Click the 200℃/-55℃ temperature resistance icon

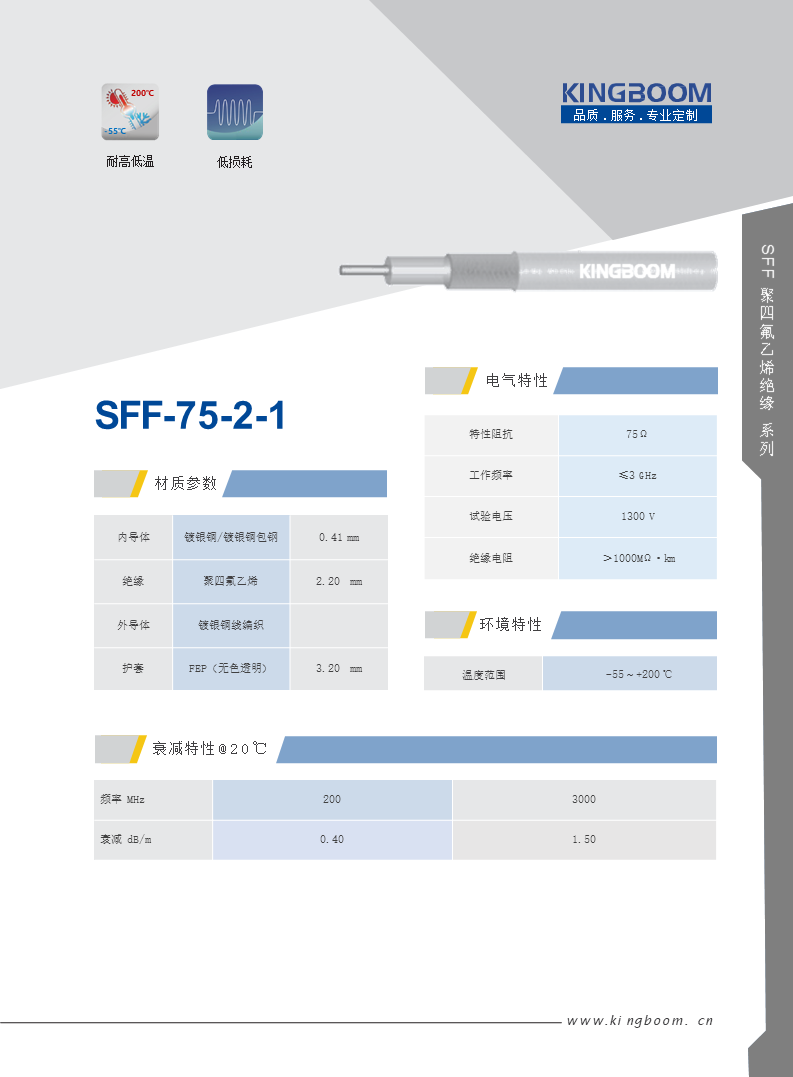click(130, 112)
